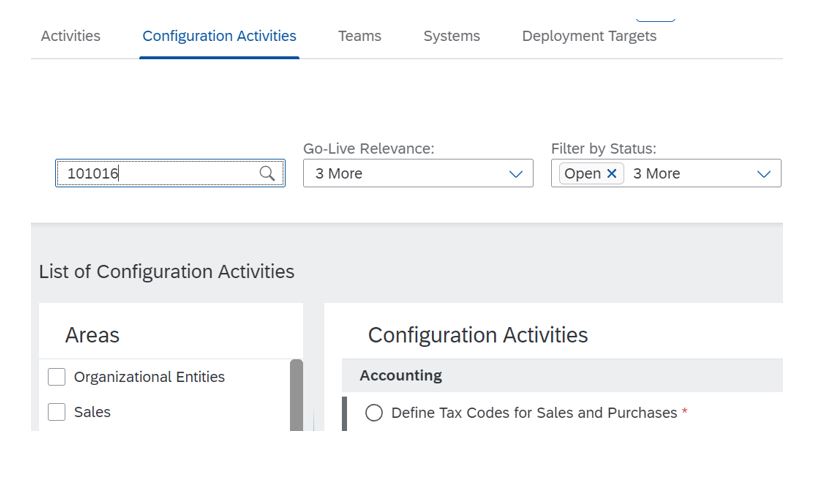The width and height of the screenshot is (833, 479).
Task: Go to the Deployment Targets tab
Action: tap(589, 36)
